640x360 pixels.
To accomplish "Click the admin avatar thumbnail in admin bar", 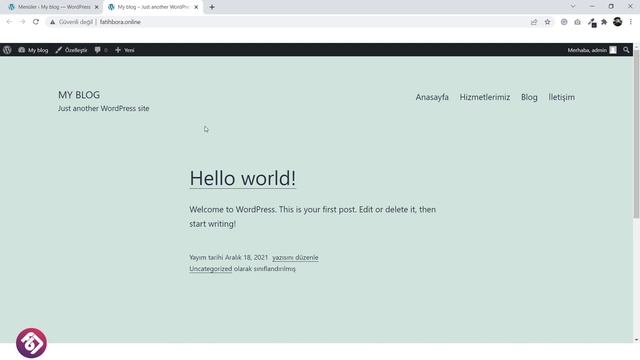I will point(613,50).
